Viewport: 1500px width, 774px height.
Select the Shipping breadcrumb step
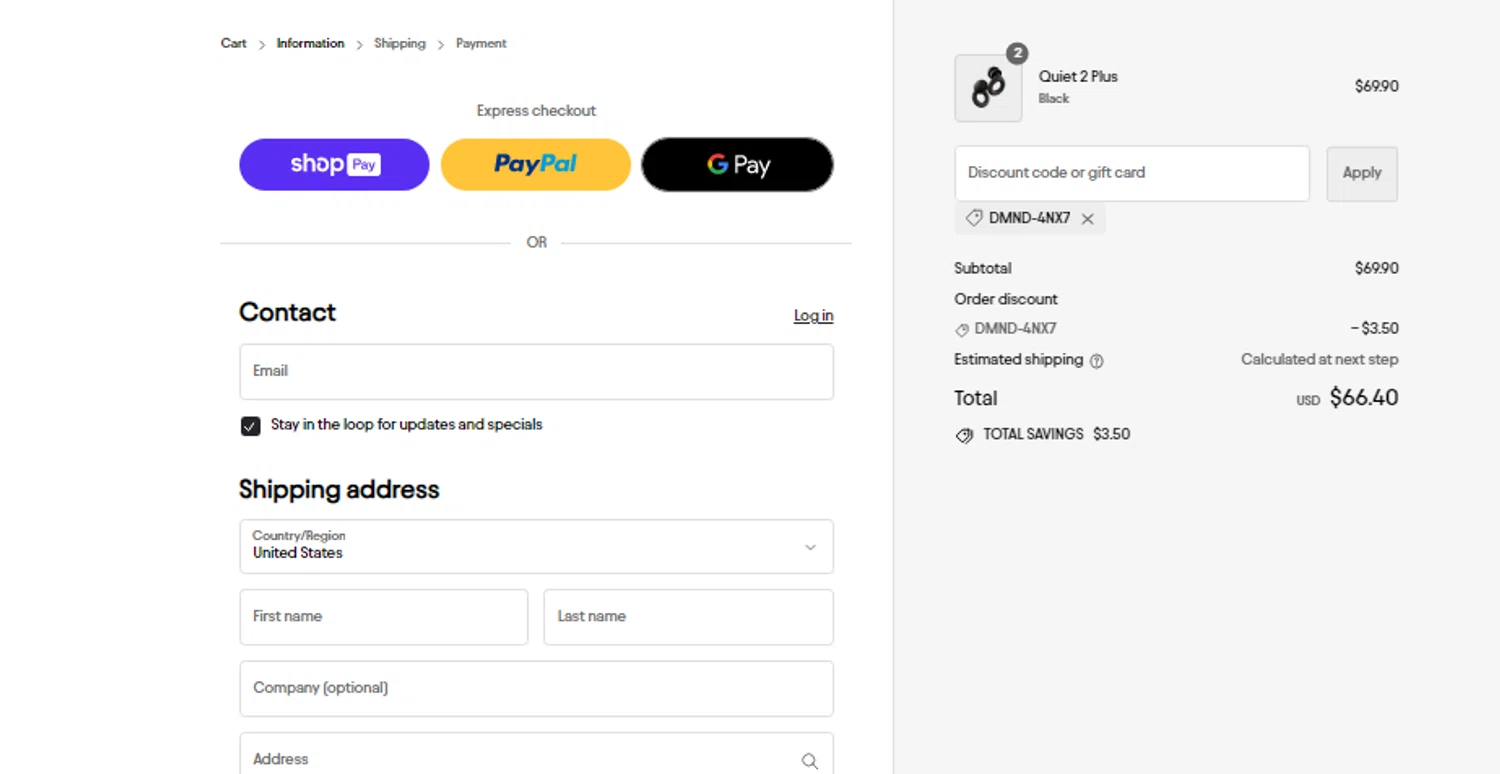coord(400,43)
